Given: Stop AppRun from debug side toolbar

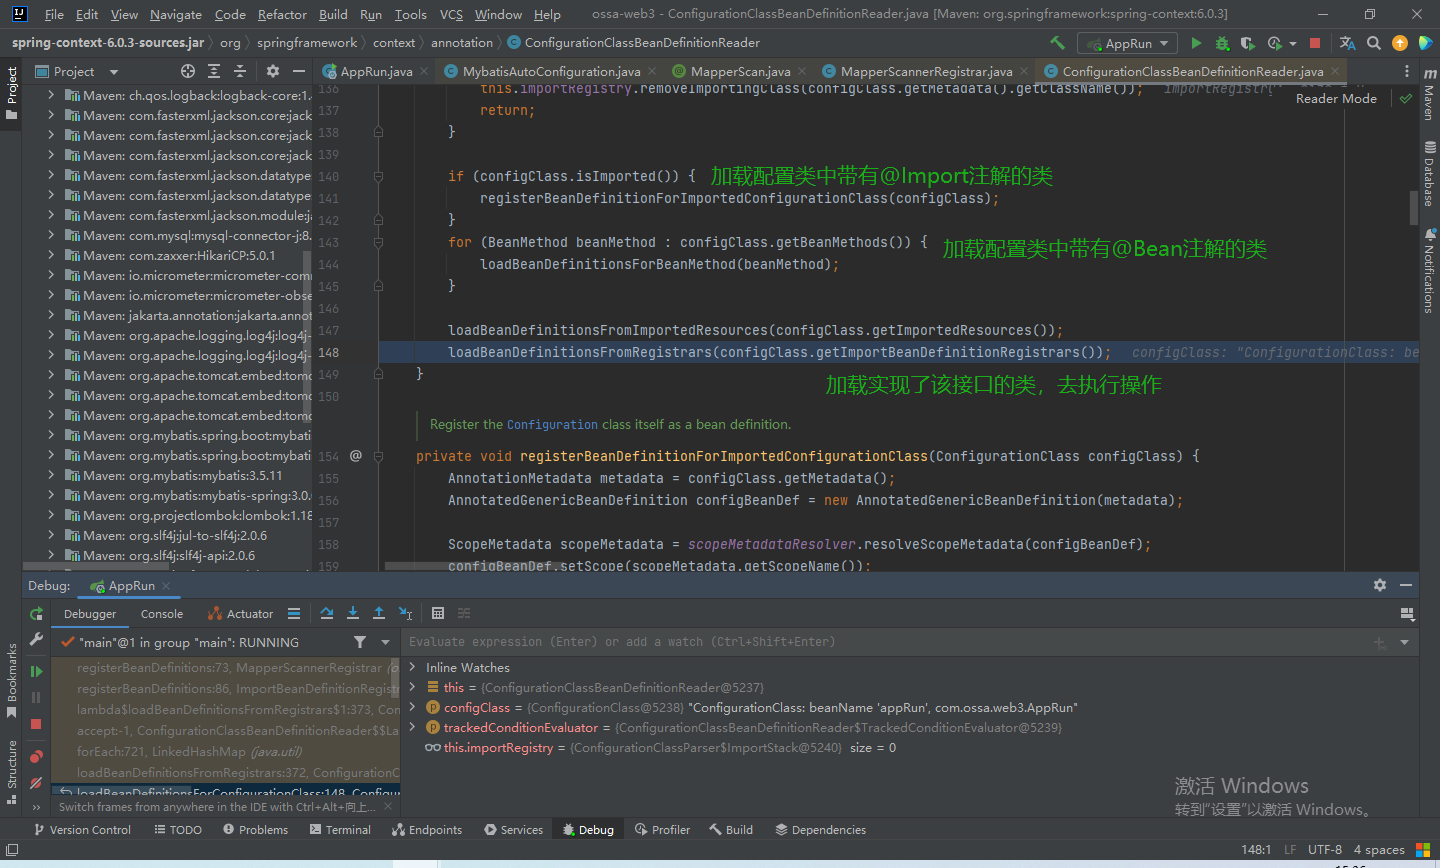Looking at the screenshot, I should pos(37,724).
